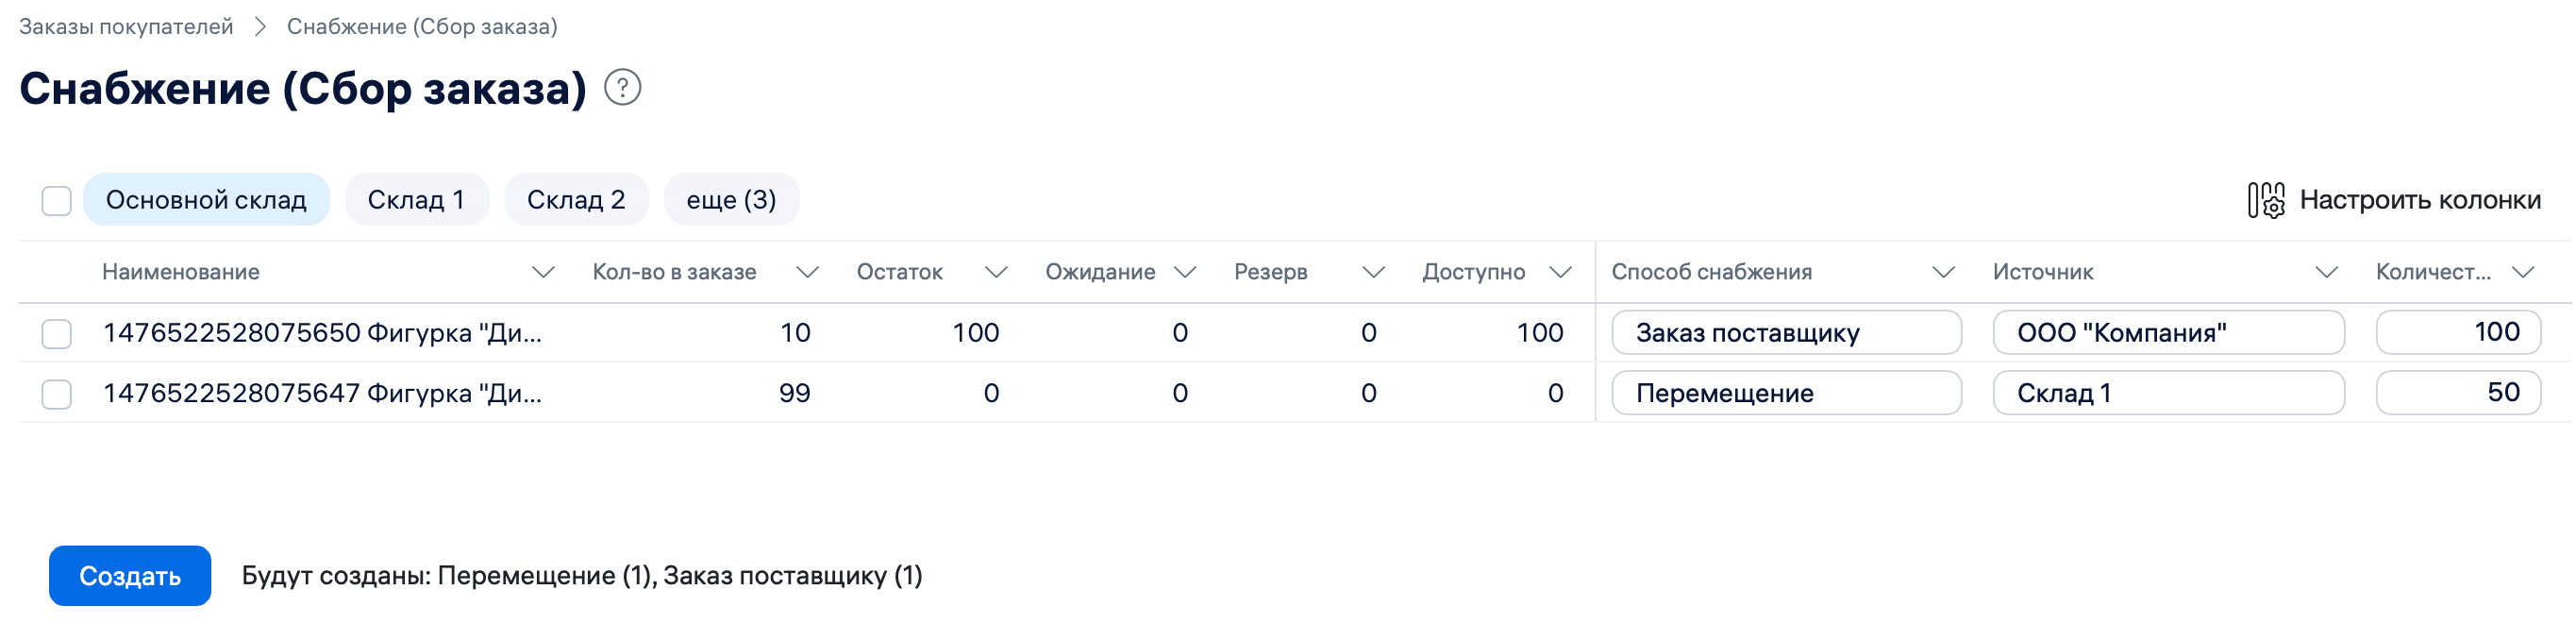This screenshot has height=623, width=2576.
Task: Expand the еще (3) warehouses list
Action: coord(731,199)
